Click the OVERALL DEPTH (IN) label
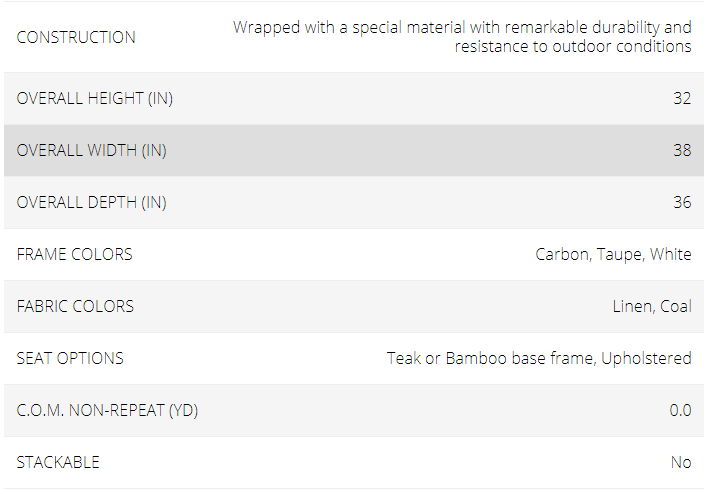 point(91,202)
